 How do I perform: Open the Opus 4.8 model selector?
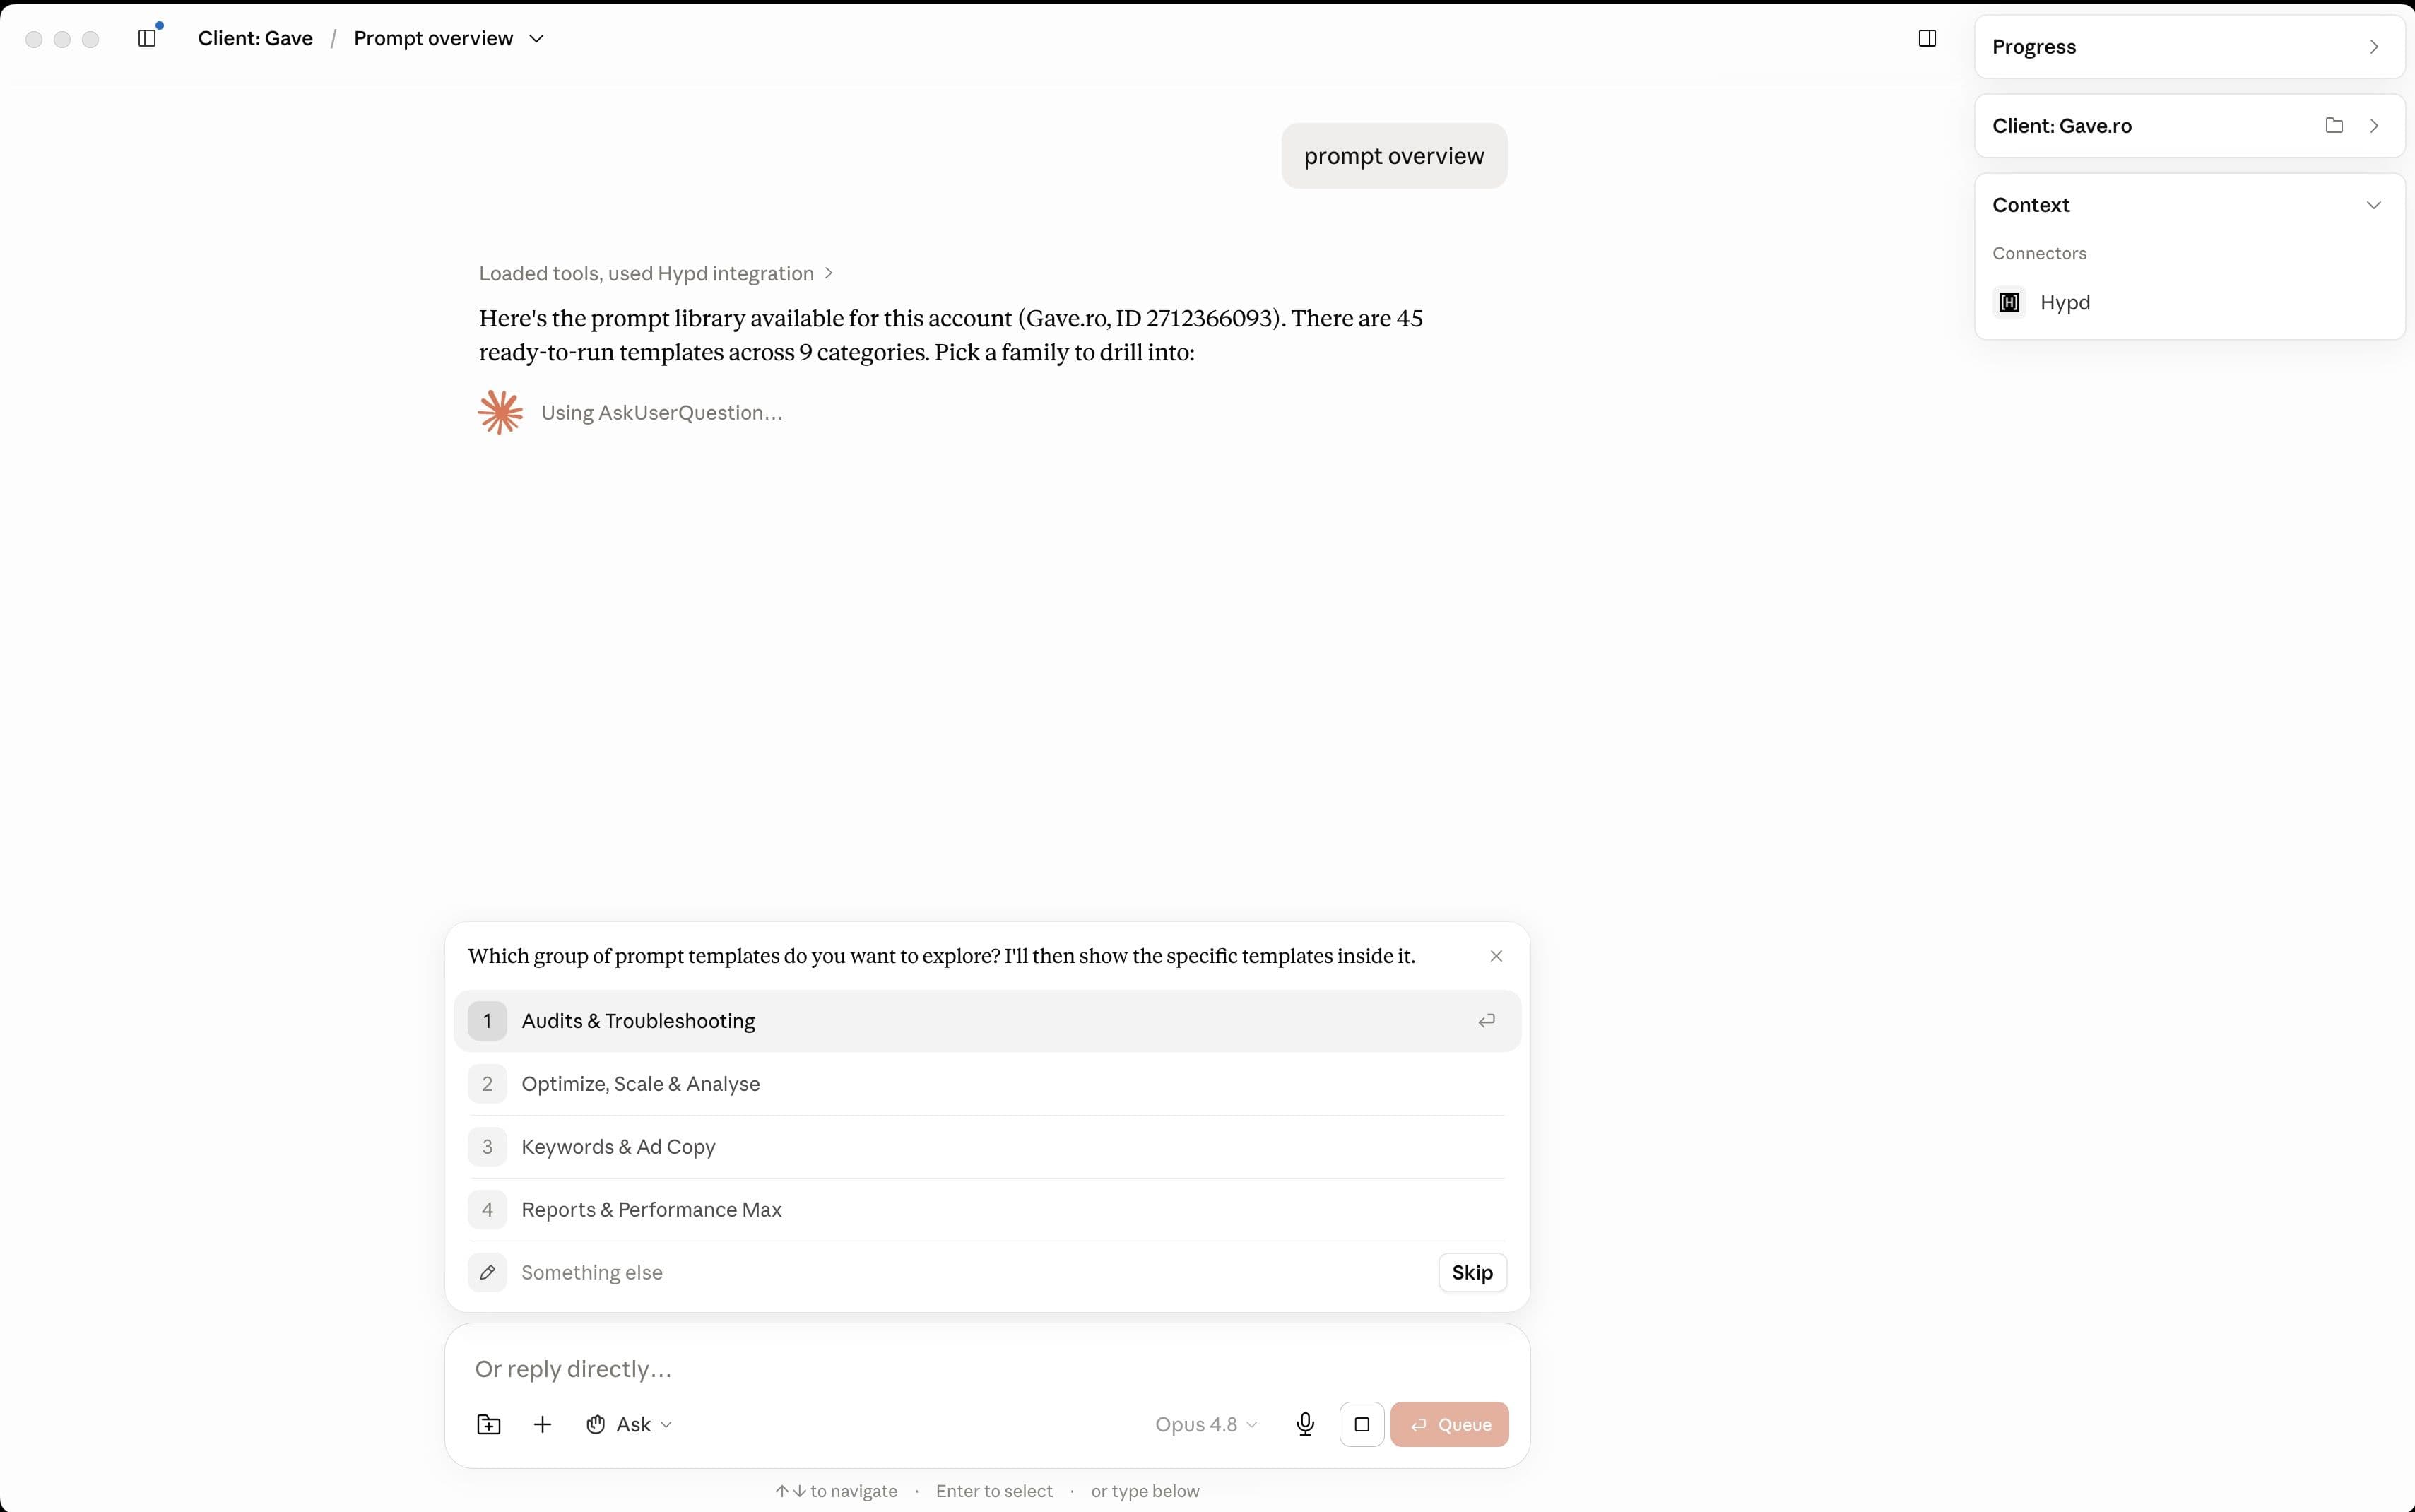1206,1424
